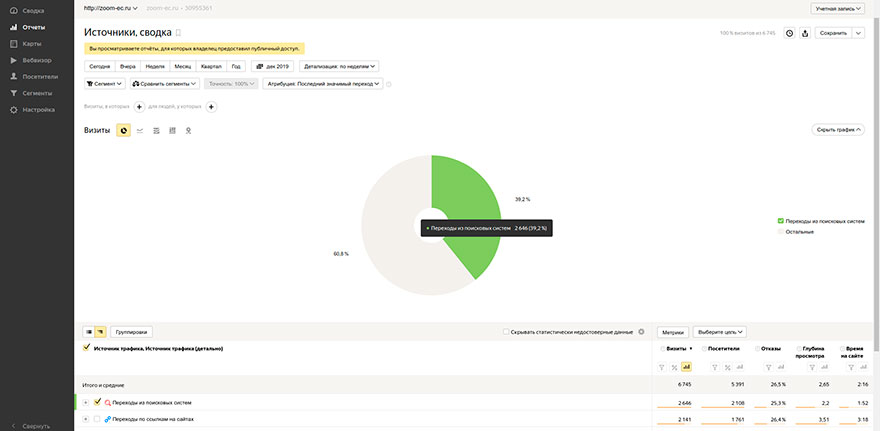Click the Скрыть график button

coord(838,130)
